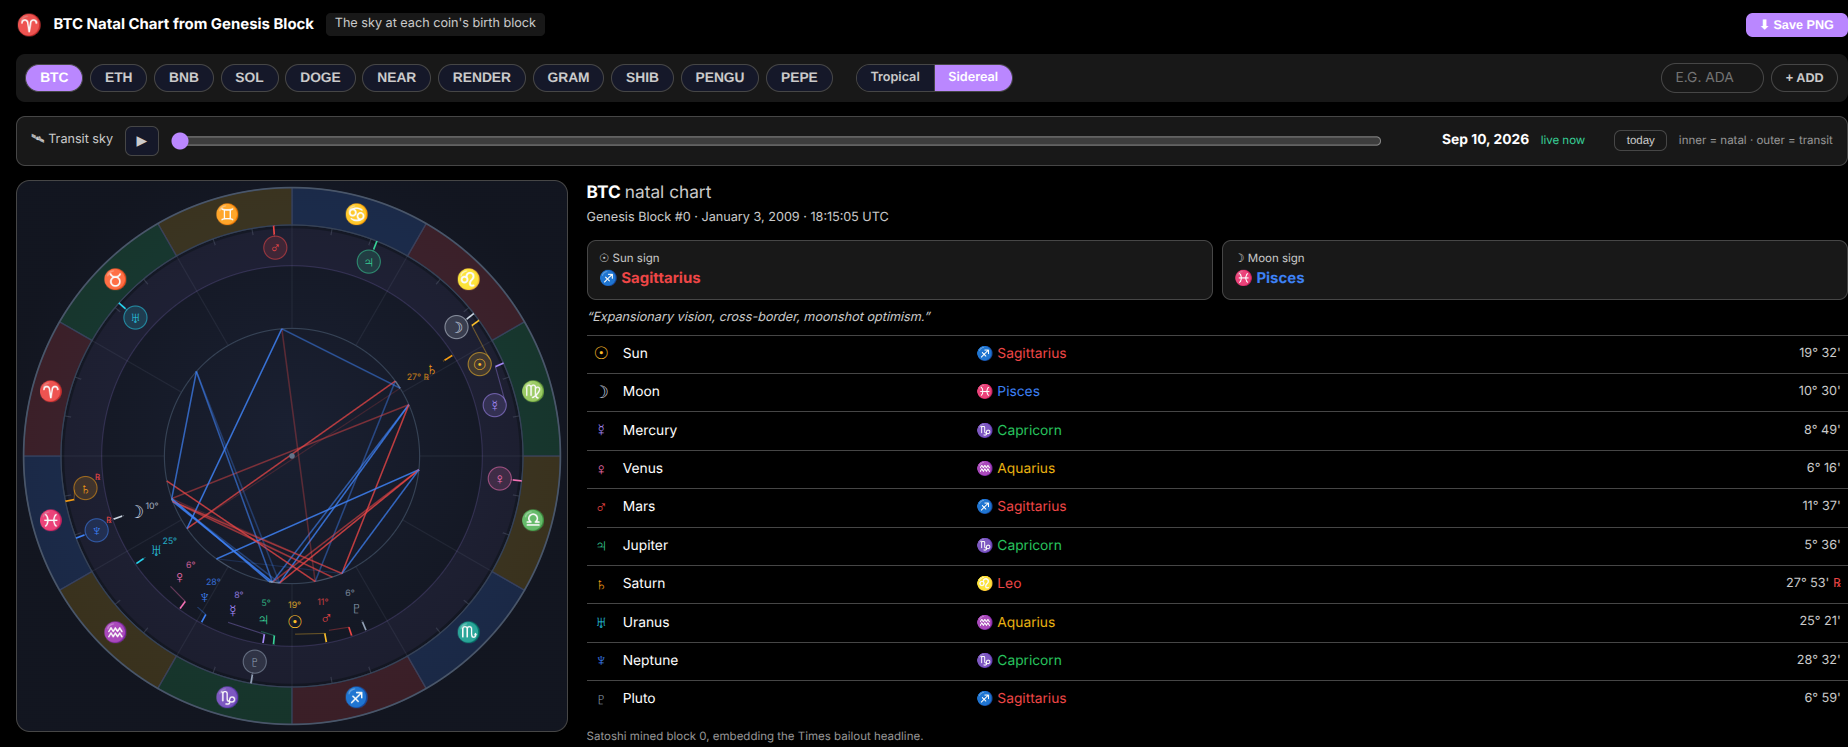Switch zodiac mode to Tropical
This screenshot has width=1848, height=747.
point(895,77)
